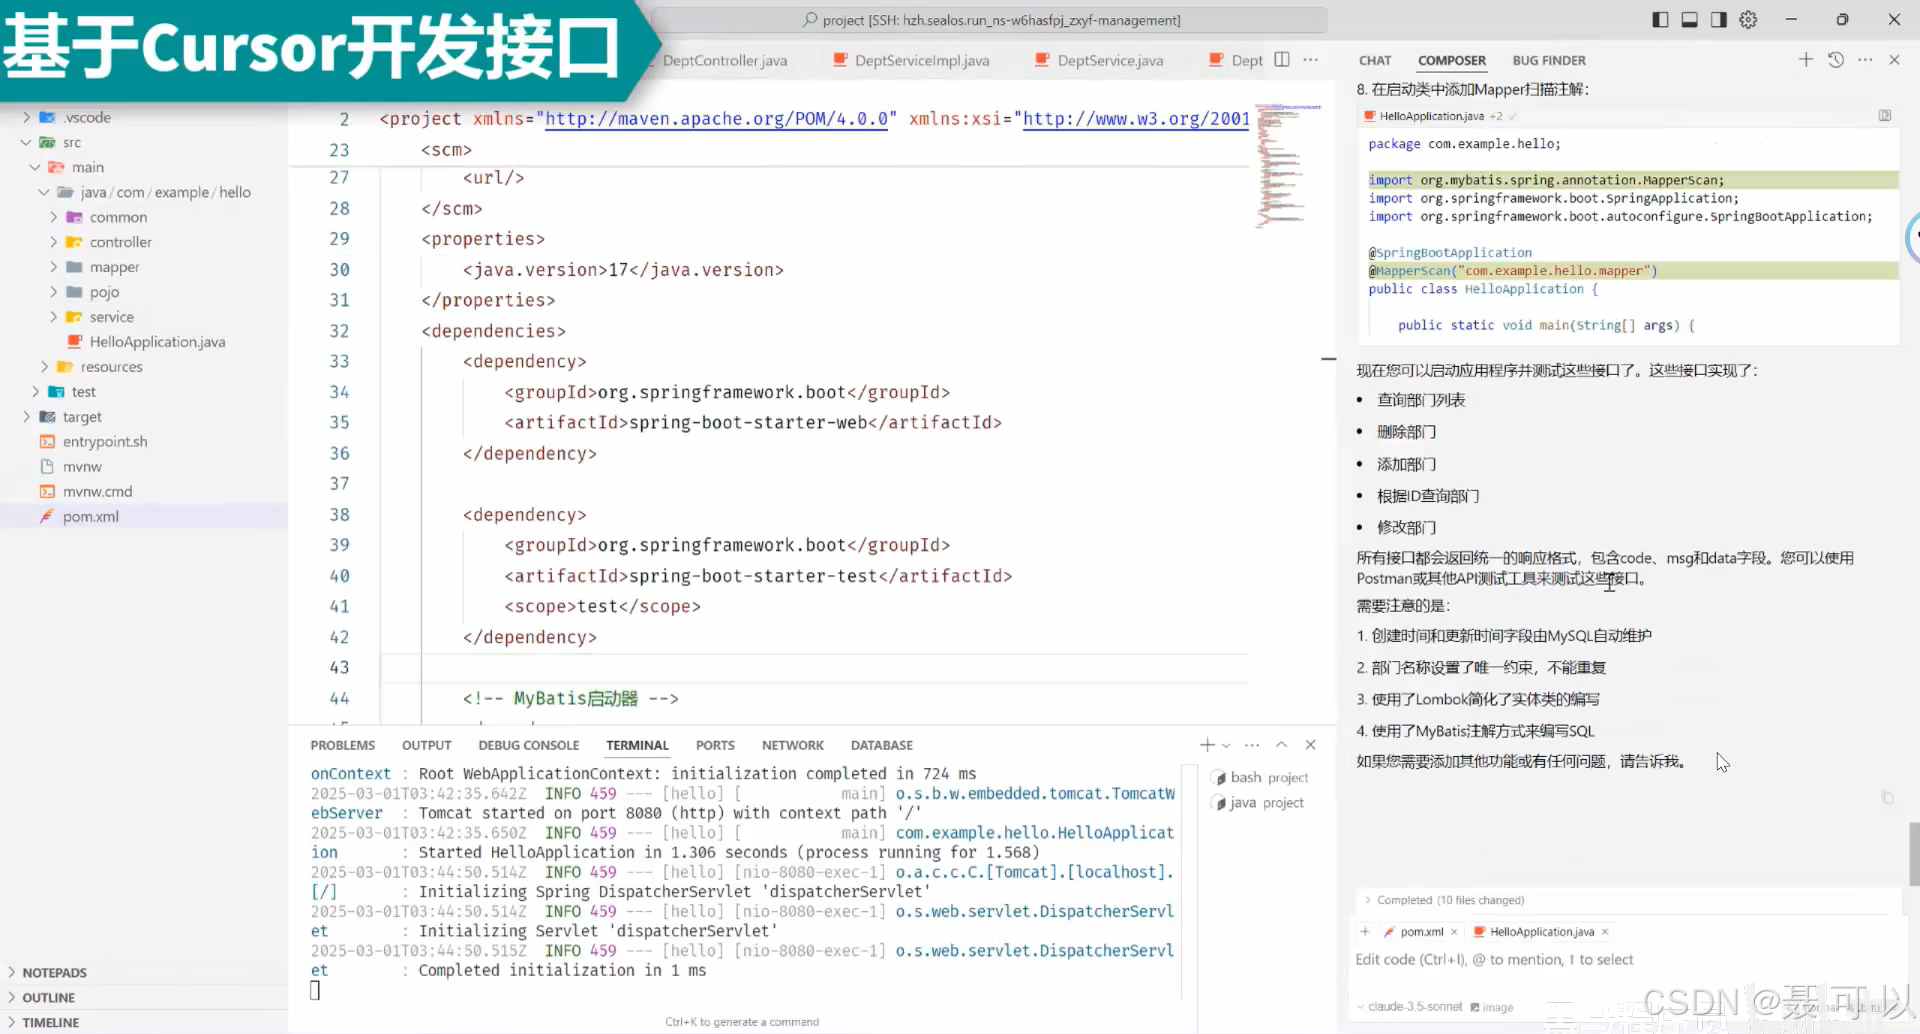Show composer history
This screenshot has height=1034, width=1920.
coord(1836,60)
